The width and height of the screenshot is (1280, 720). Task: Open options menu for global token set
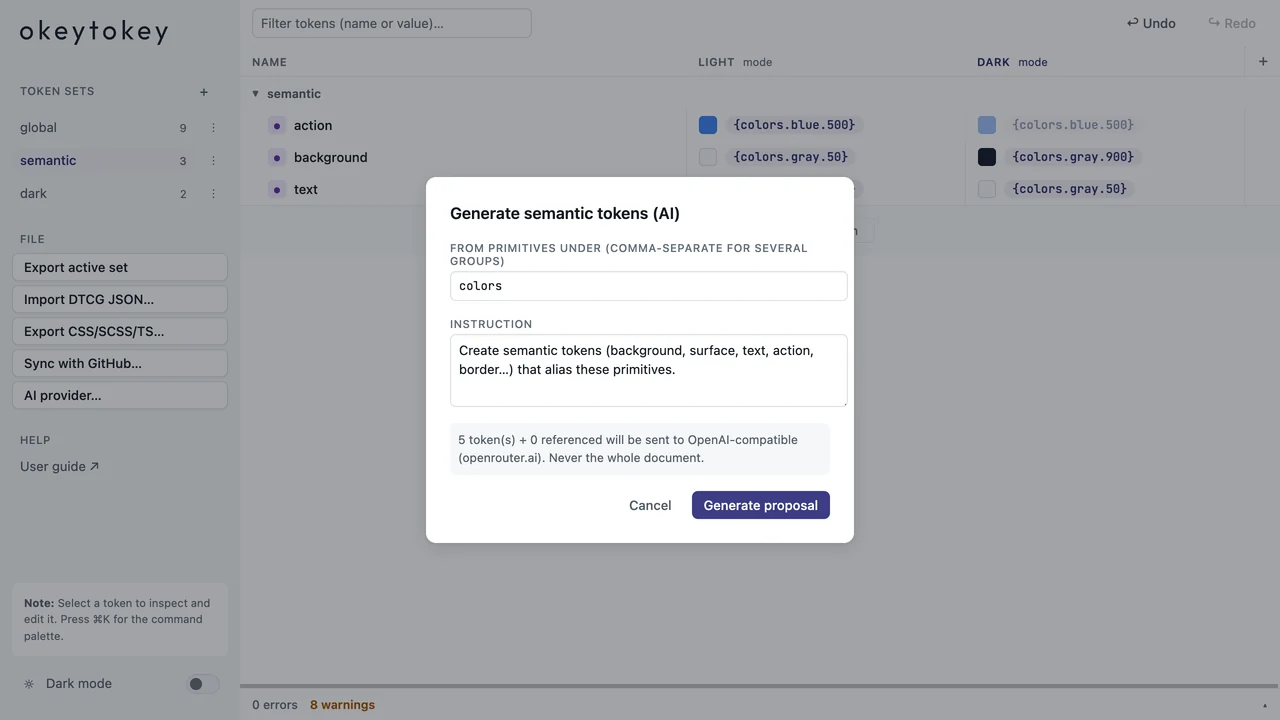click(x=213, y=128)
